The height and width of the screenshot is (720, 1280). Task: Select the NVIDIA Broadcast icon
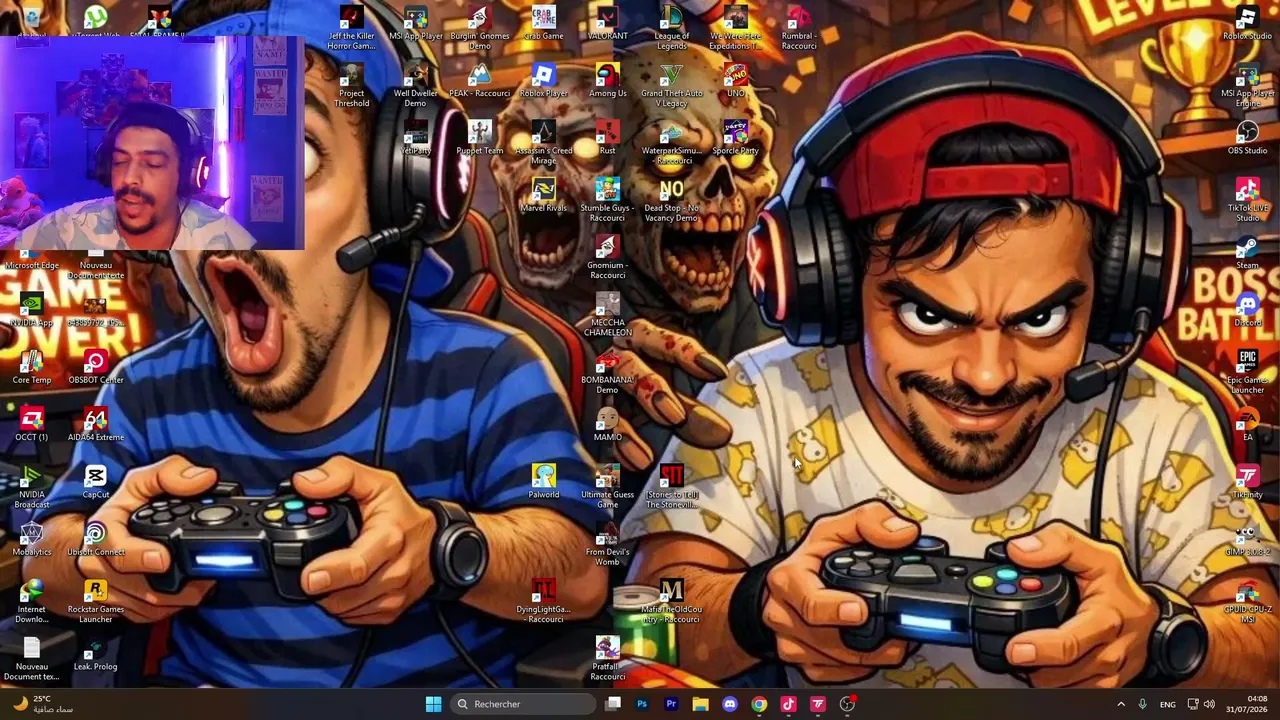click(31, 488)
